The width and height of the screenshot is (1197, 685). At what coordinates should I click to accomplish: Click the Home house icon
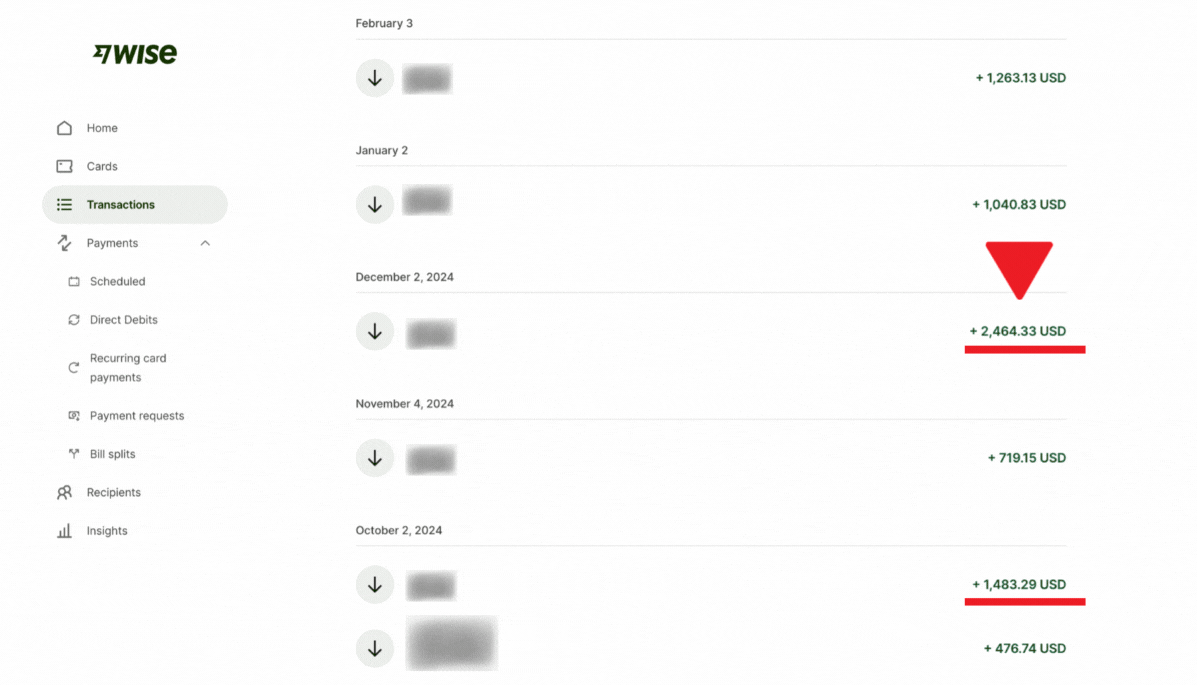point(65,128)
